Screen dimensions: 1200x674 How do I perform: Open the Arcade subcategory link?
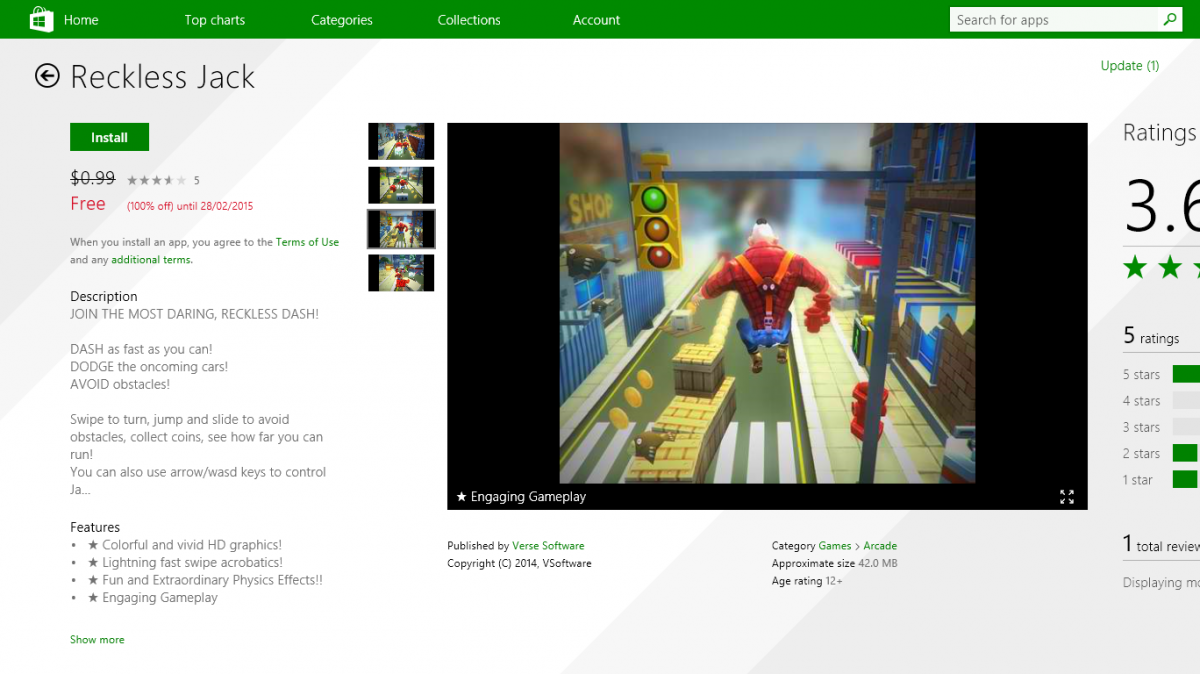pos(880,546)
